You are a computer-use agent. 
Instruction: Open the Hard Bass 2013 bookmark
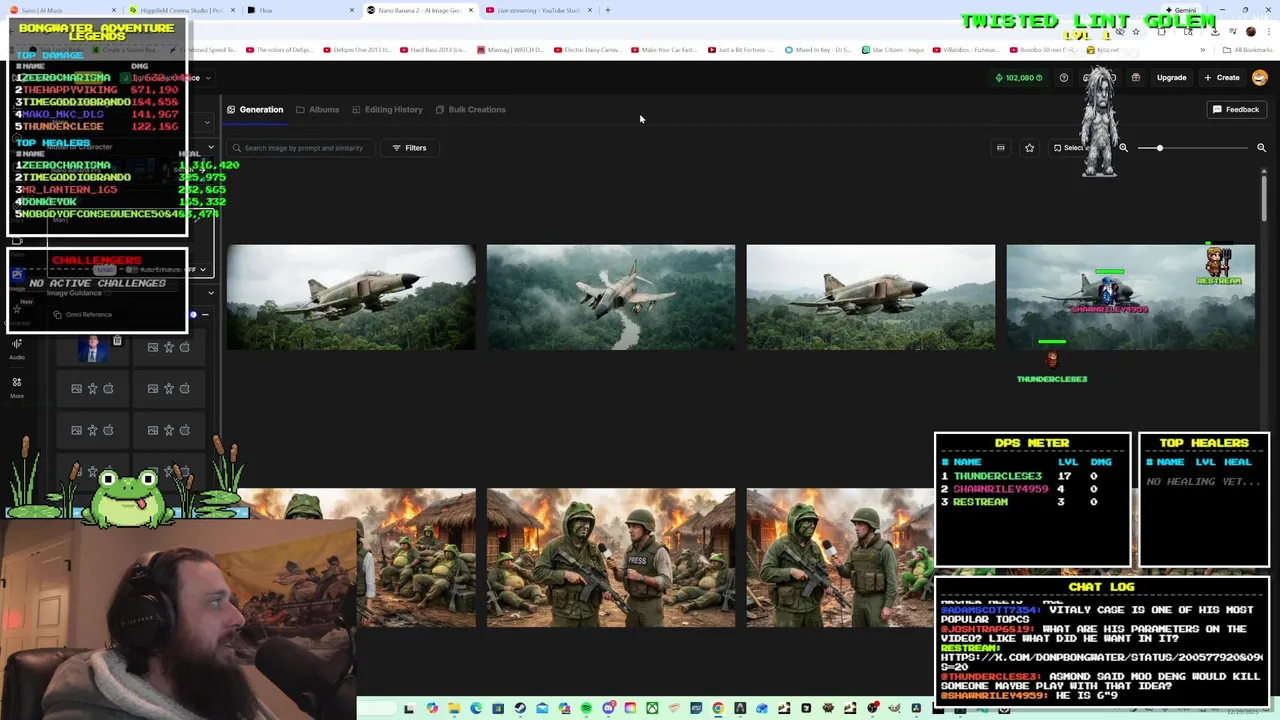point(433,49)
